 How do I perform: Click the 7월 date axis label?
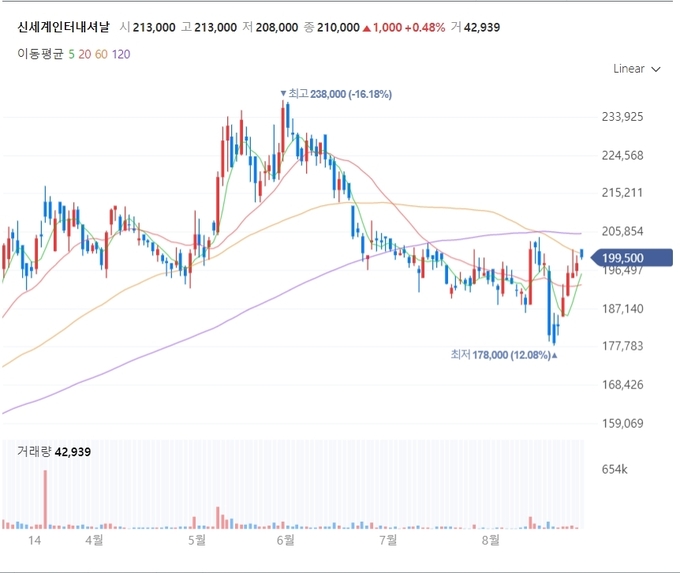pyautogui.click(x=388, y=540)
